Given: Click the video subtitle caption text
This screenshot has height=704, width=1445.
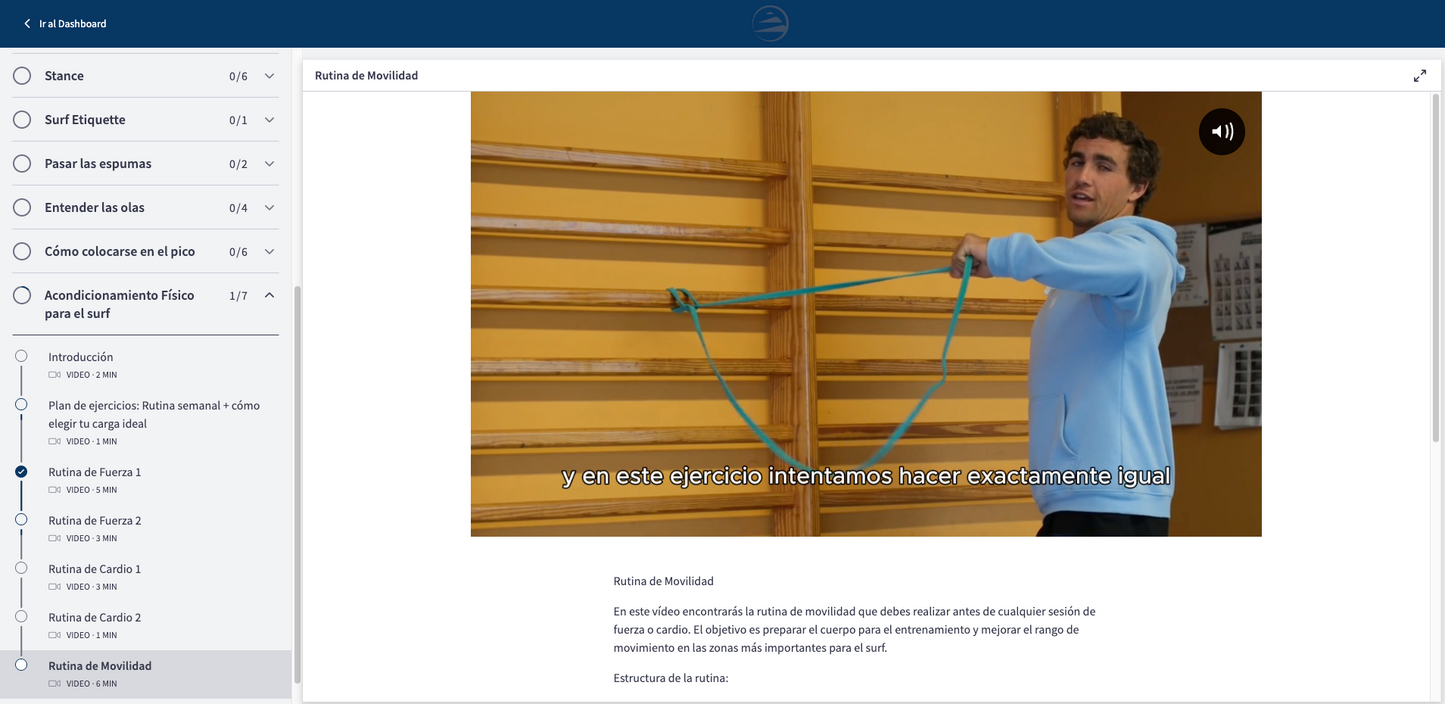Looking at the screenshot, I should [866, 476].
